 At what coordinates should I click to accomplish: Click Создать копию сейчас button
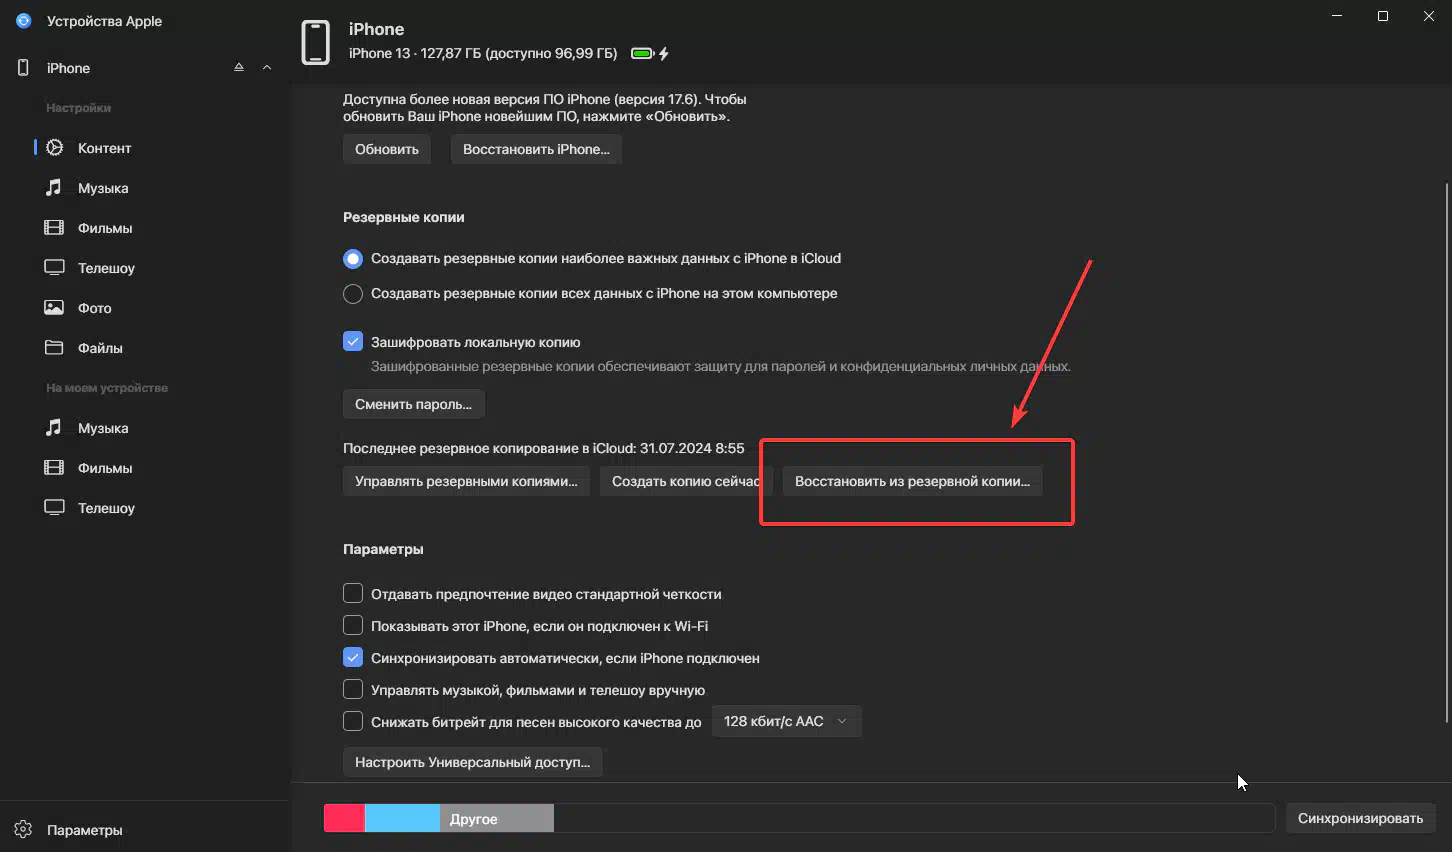[684, 481]
